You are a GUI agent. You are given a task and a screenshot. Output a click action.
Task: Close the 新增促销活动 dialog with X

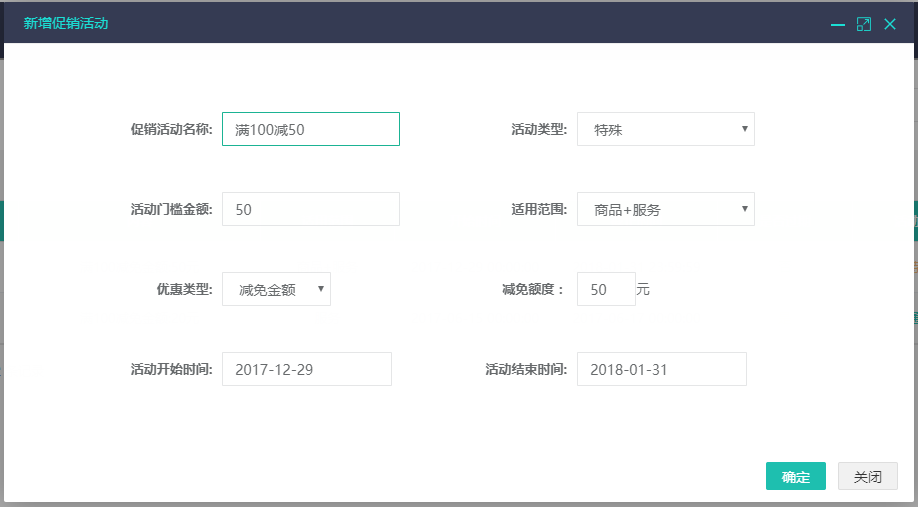(890, 24)
